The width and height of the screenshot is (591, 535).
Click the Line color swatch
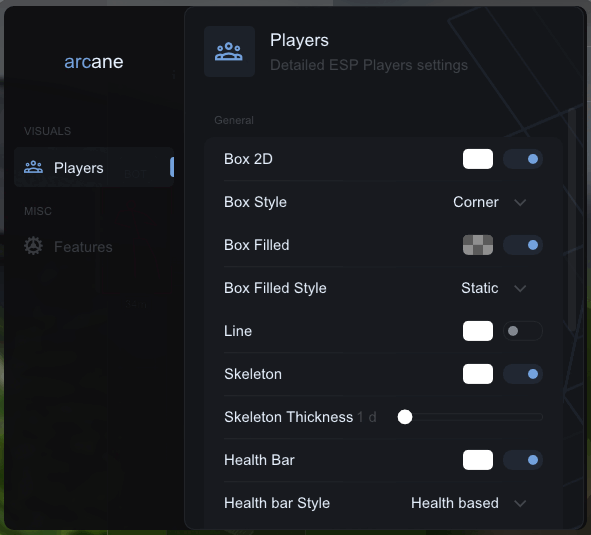[x=478, y=331]
